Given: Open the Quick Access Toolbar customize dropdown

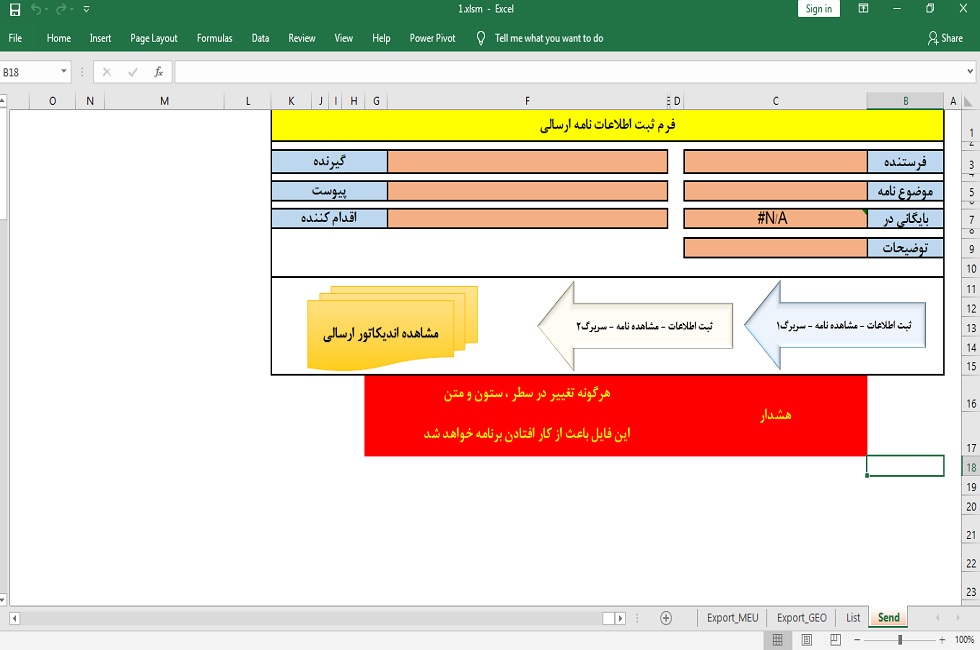Looking at the screenshot, I should pos(86,9).
